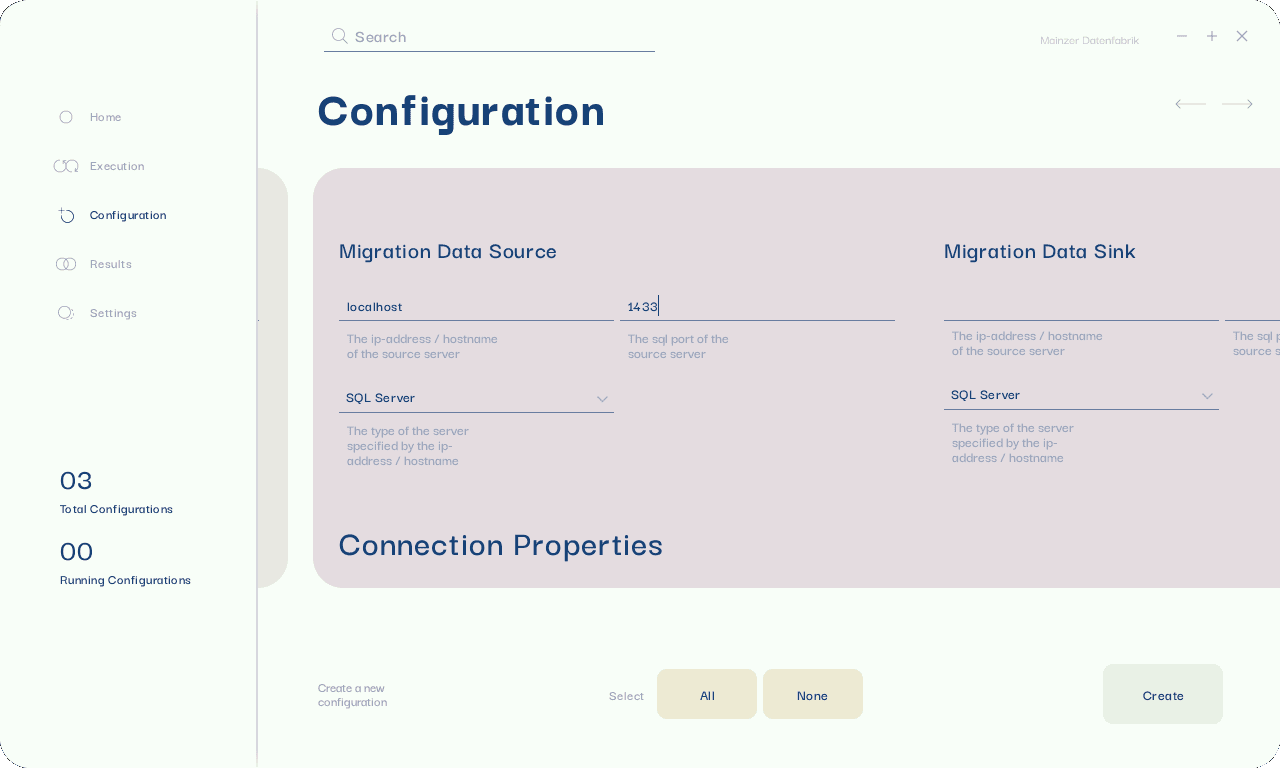Select All configurations button
This screenshot has height=768, width=1280.
coord(707,694)
